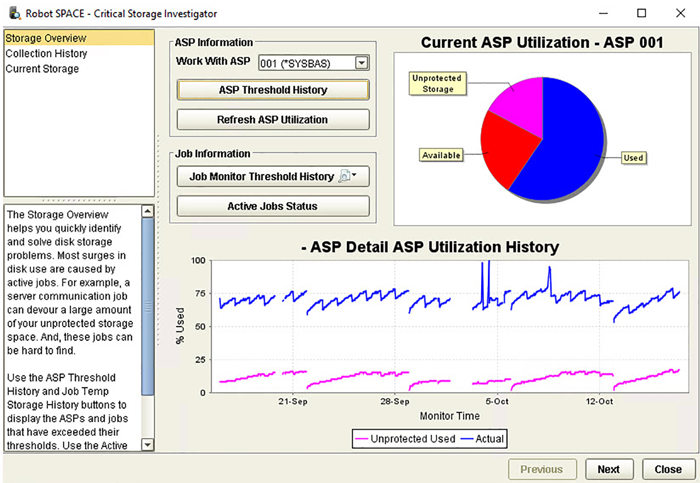Click the 25 value on % Used axis
The height and width of the screenshot is (483, 700).
click(x=200, y=359)
